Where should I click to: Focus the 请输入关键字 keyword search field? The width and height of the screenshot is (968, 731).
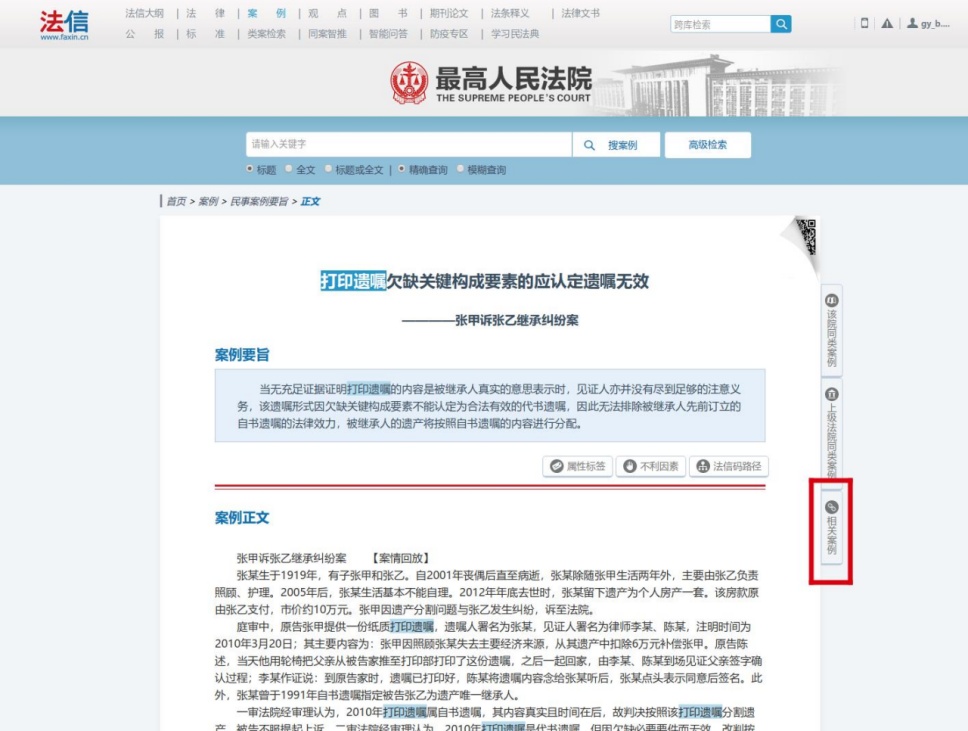(x=408, y=144)
